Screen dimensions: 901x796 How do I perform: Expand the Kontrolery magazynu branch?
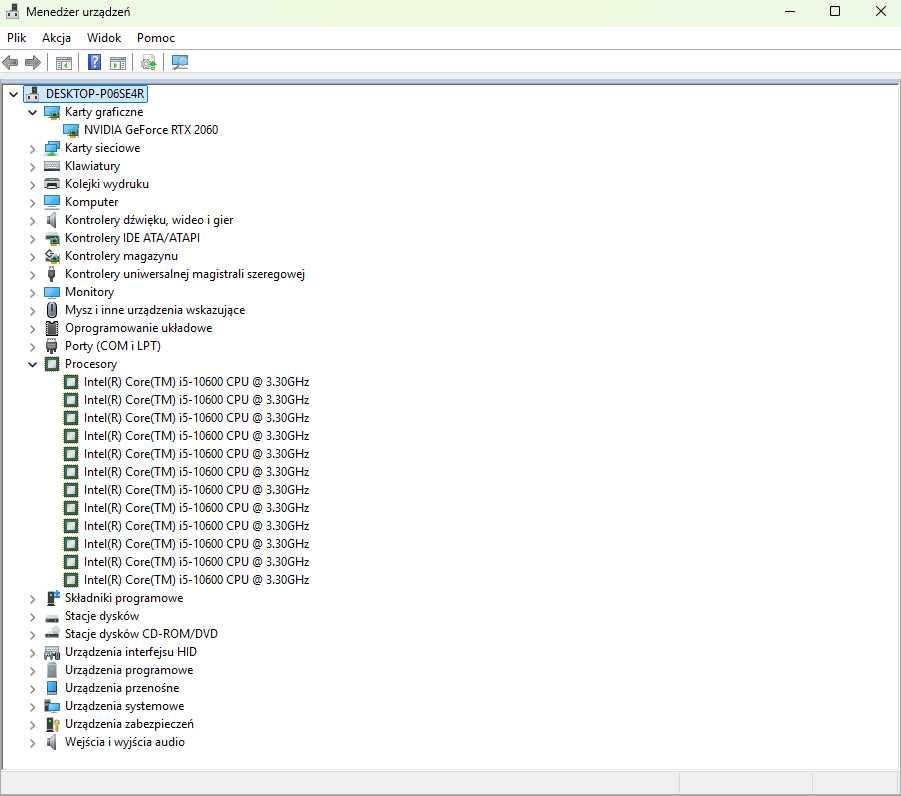33,257
